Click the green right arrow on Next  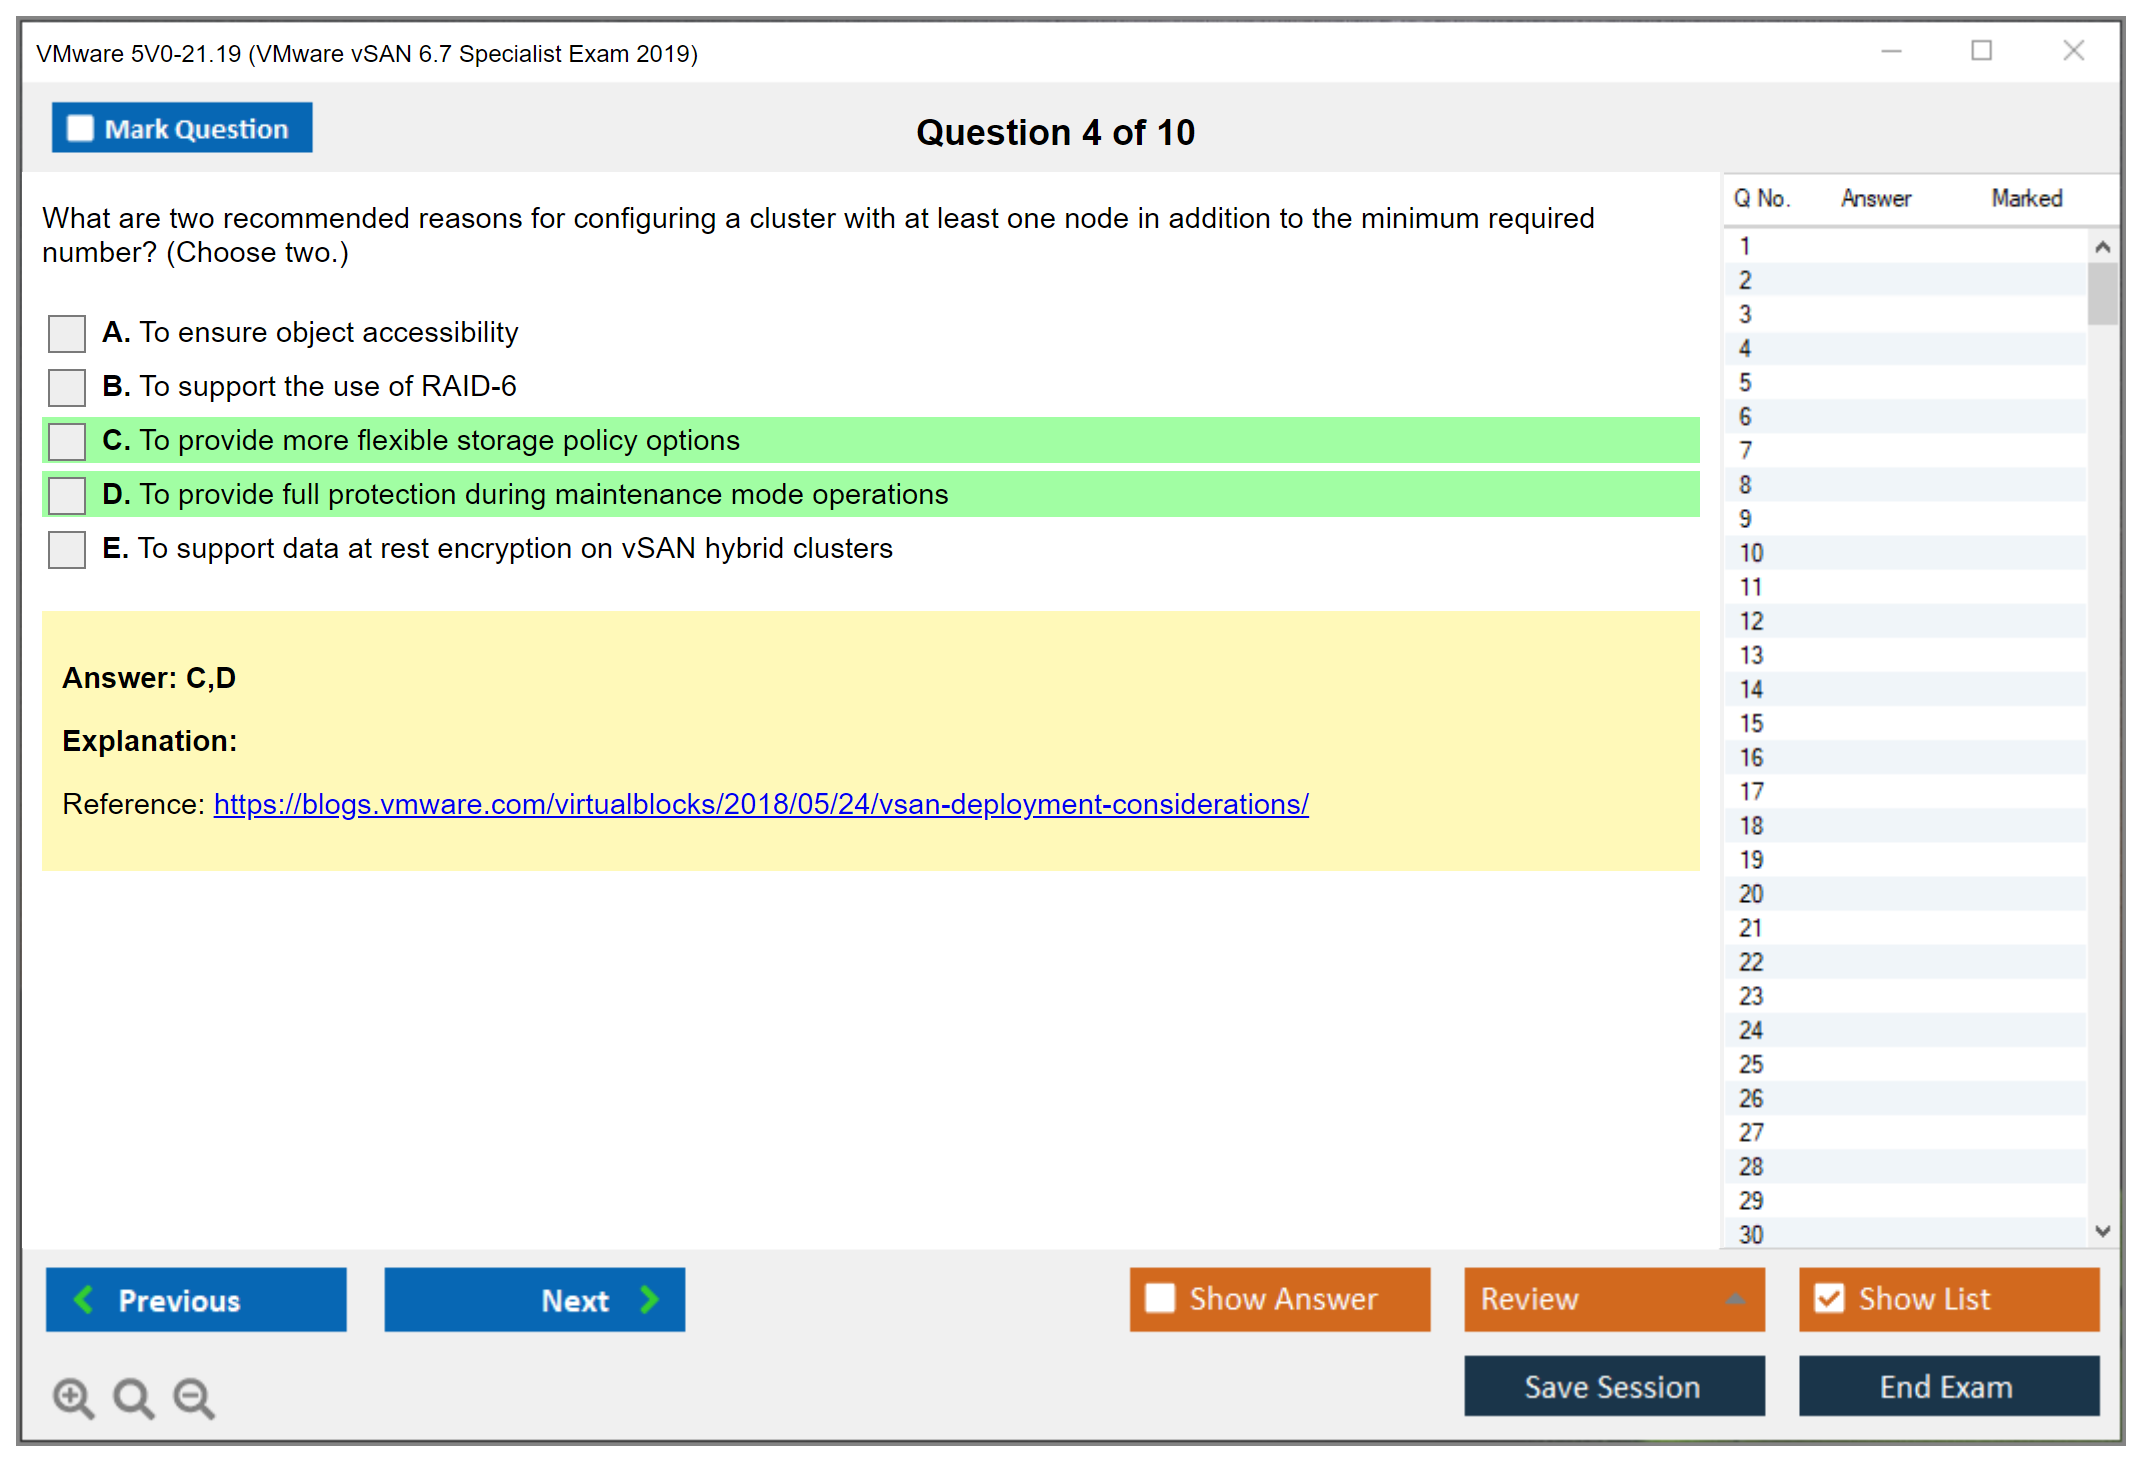pyautogui.click(x=649, y=1299)
